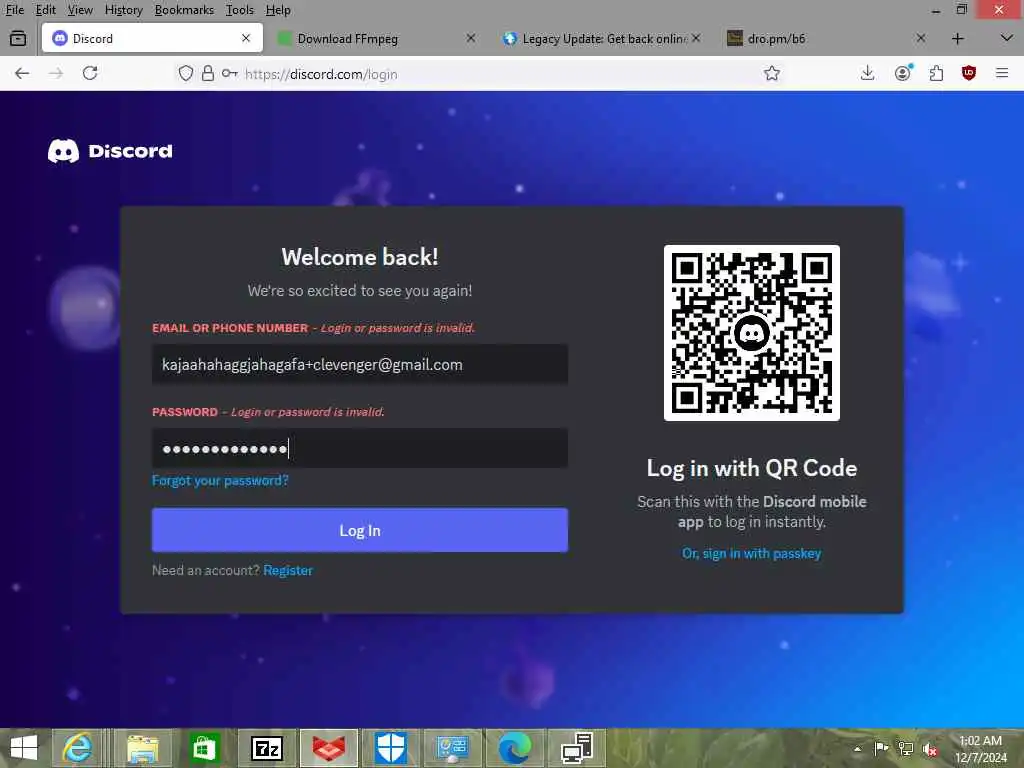
Task: Open saved logins key icon in address bar
Action: (x=229, y=73)
